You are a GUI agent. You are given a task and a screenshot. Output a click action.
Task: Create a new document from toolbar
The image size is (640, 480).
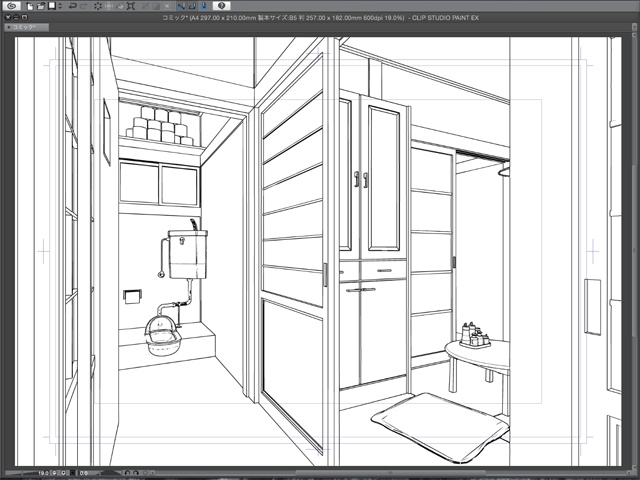[30, 6]
